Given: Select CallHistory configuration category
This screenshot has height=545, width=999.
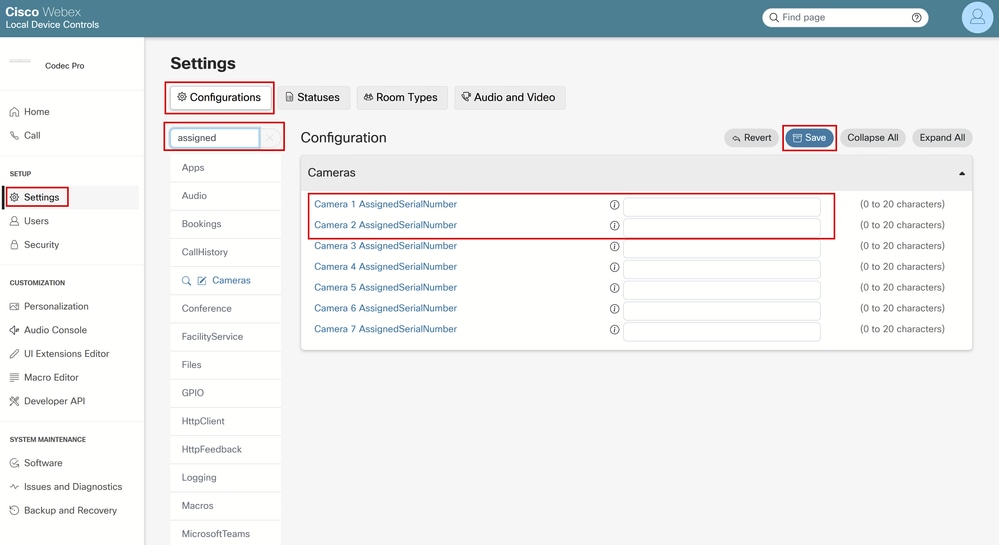Looking at the screenshot, I should coord(226,252).
